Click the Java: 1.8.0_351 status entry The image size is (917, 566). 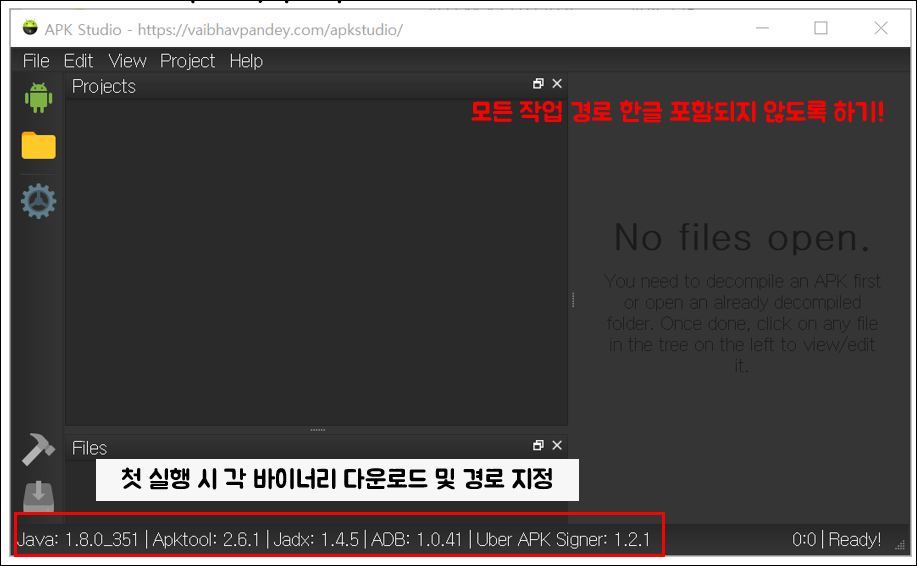pos(78,539)
